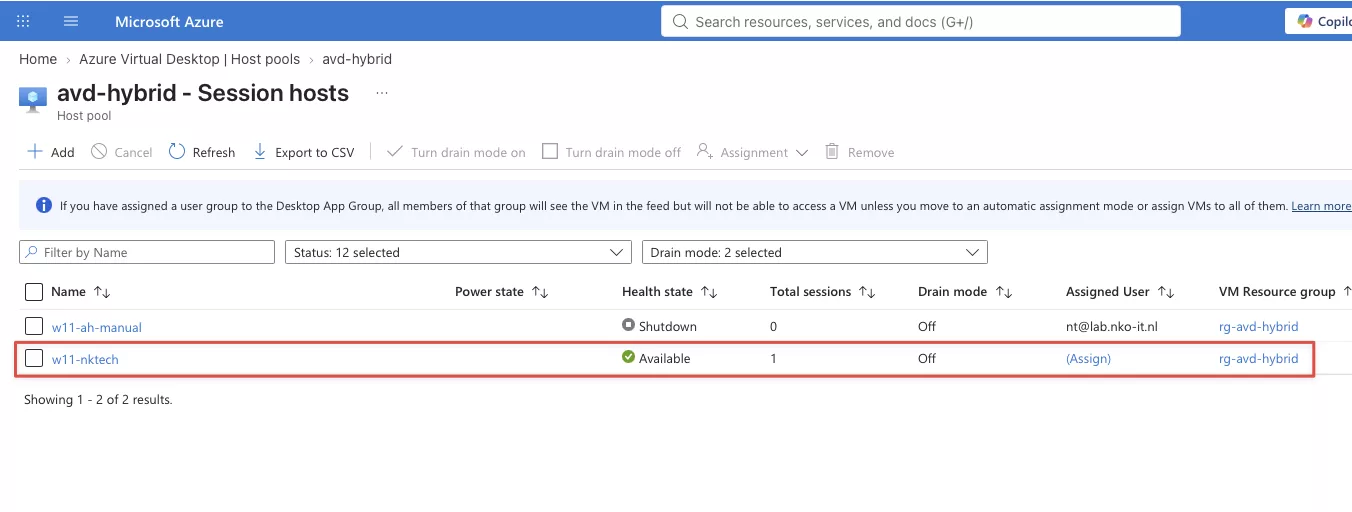
Task: Go to Home in breadcrumb
Action: [38, 59]
